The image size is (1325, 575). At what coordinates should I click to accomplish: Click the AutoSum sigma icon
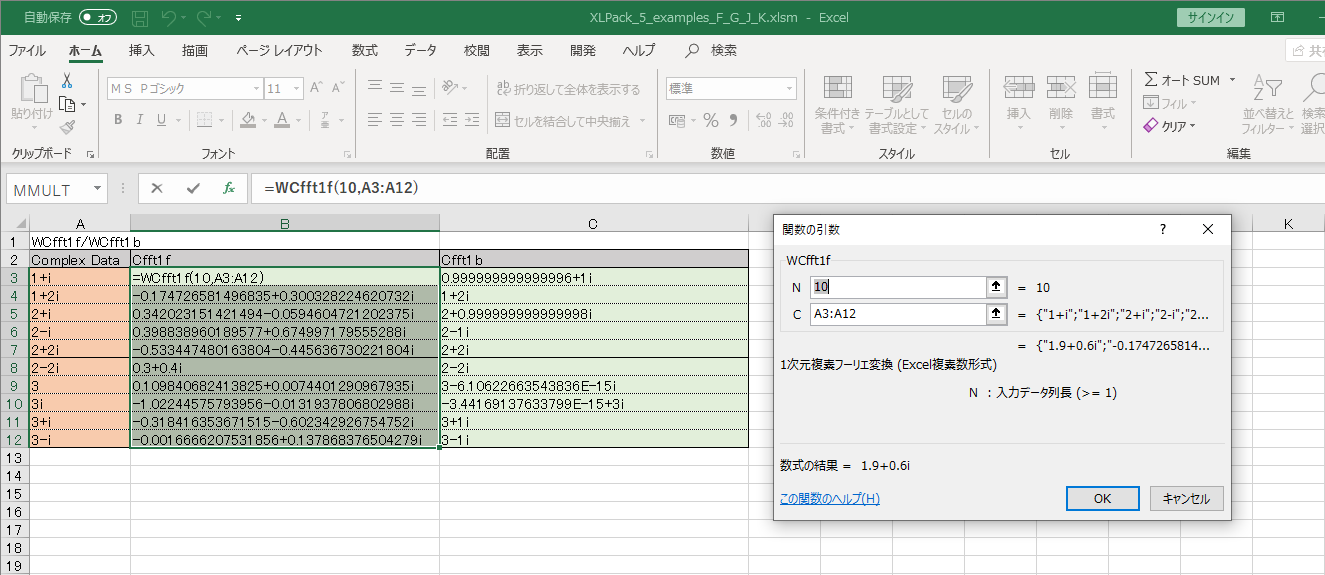click(x=1151, y=80)
